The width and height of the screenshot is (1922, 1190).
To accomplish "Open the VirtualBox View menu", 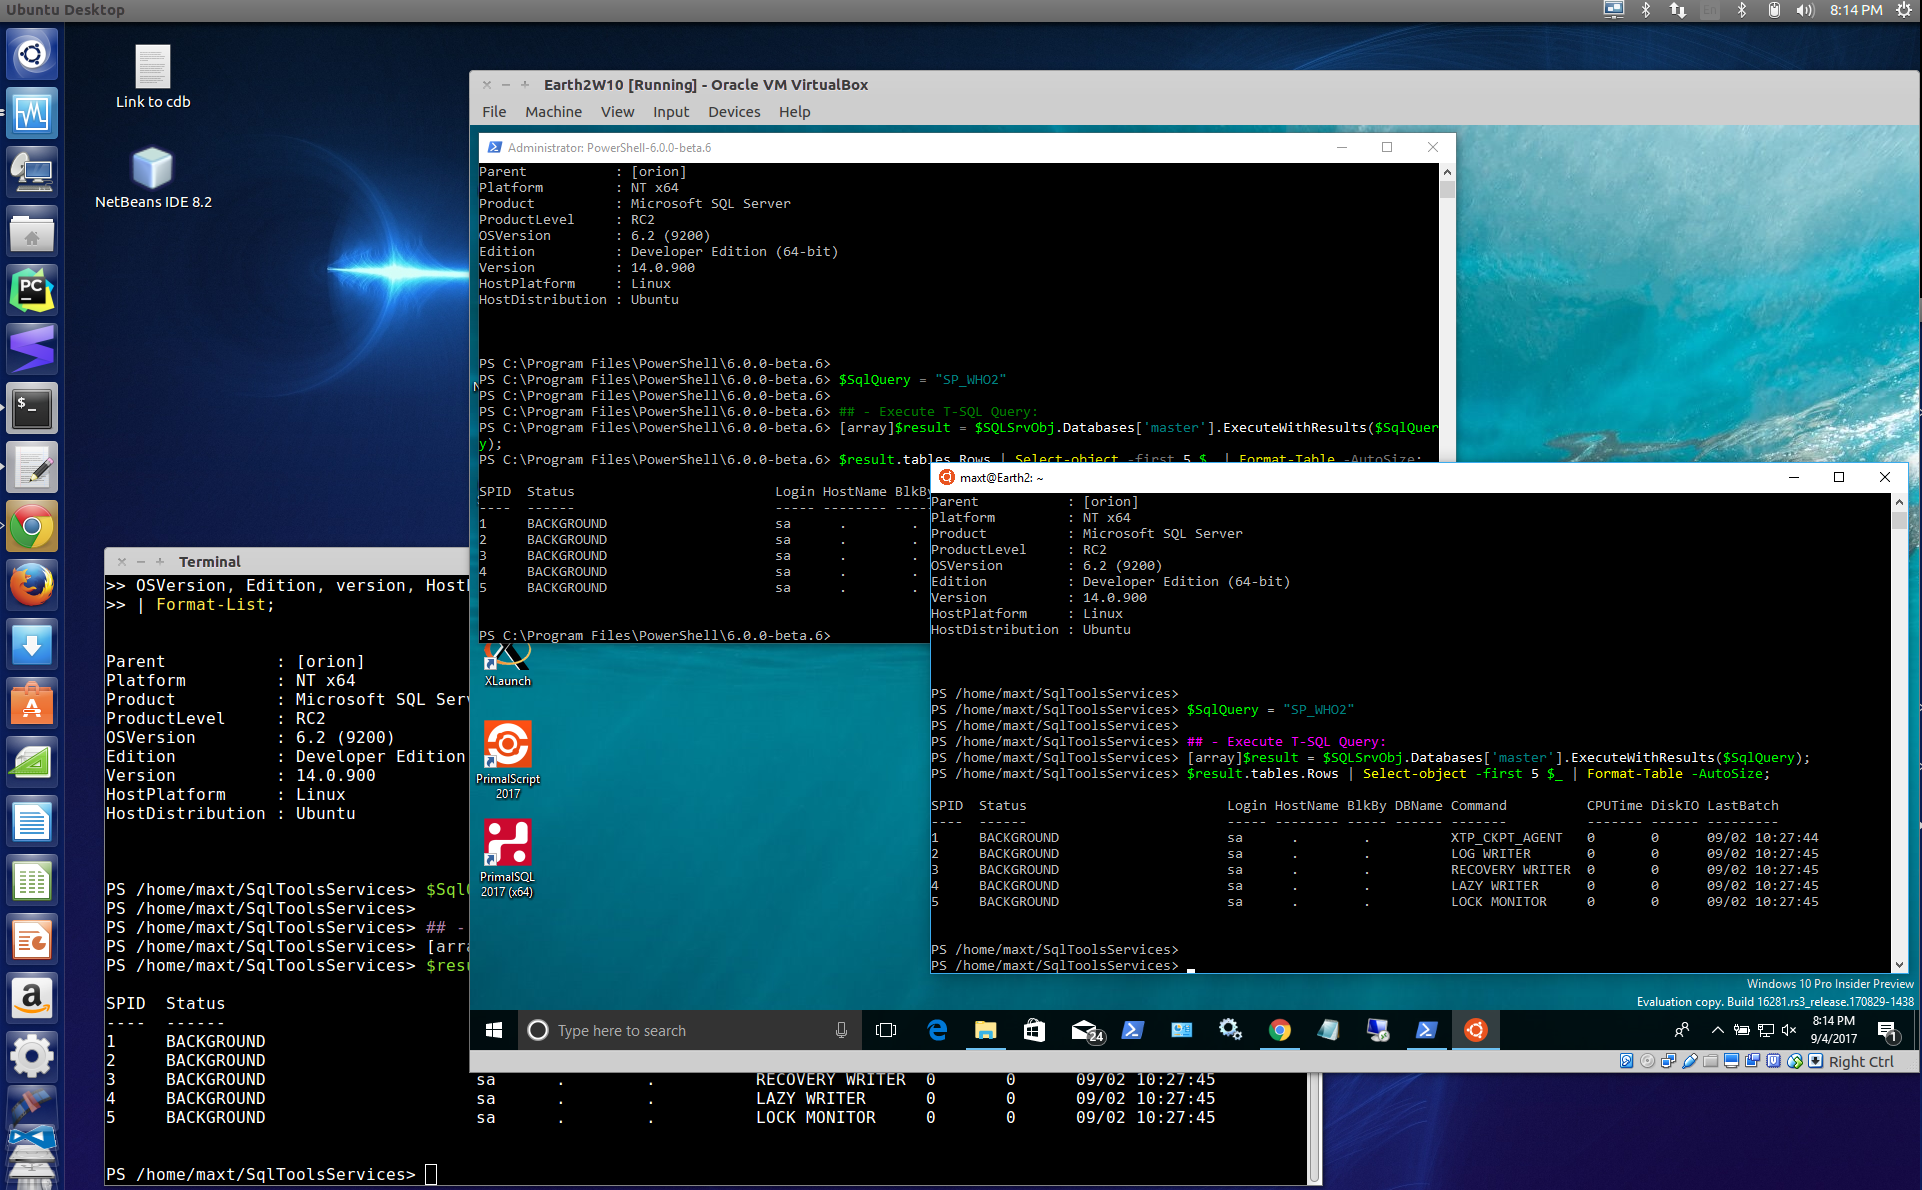I will 617,112.
